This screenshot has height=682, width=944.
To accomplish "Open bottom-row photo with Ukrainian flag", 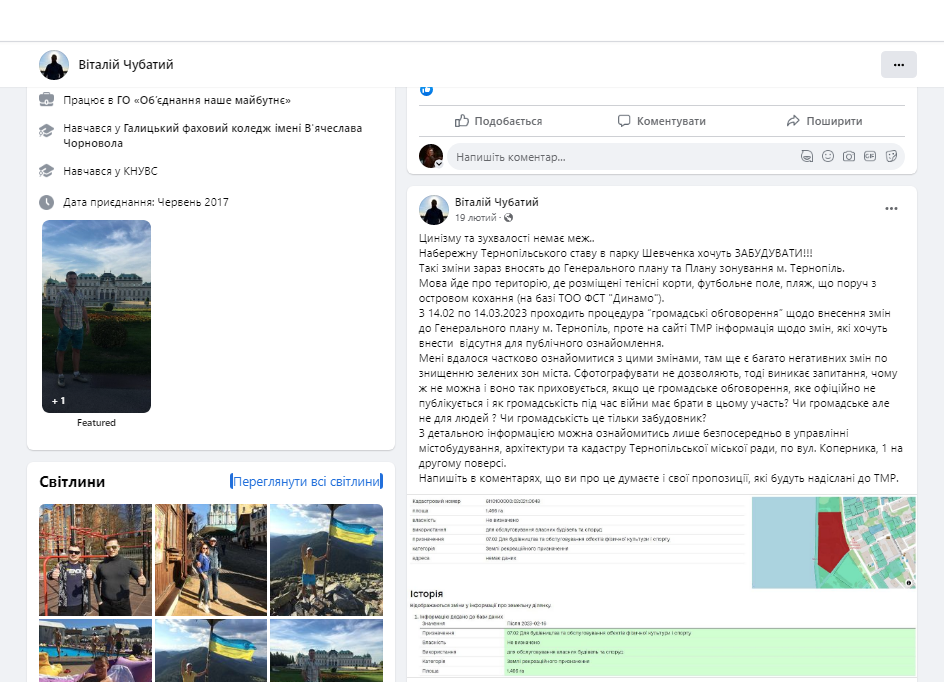I will [x=211, y=651].
